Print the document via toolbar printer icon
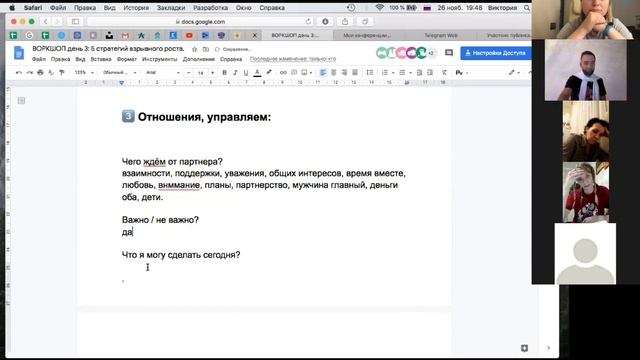The image size is (640, 360). [x=40, y=73]
